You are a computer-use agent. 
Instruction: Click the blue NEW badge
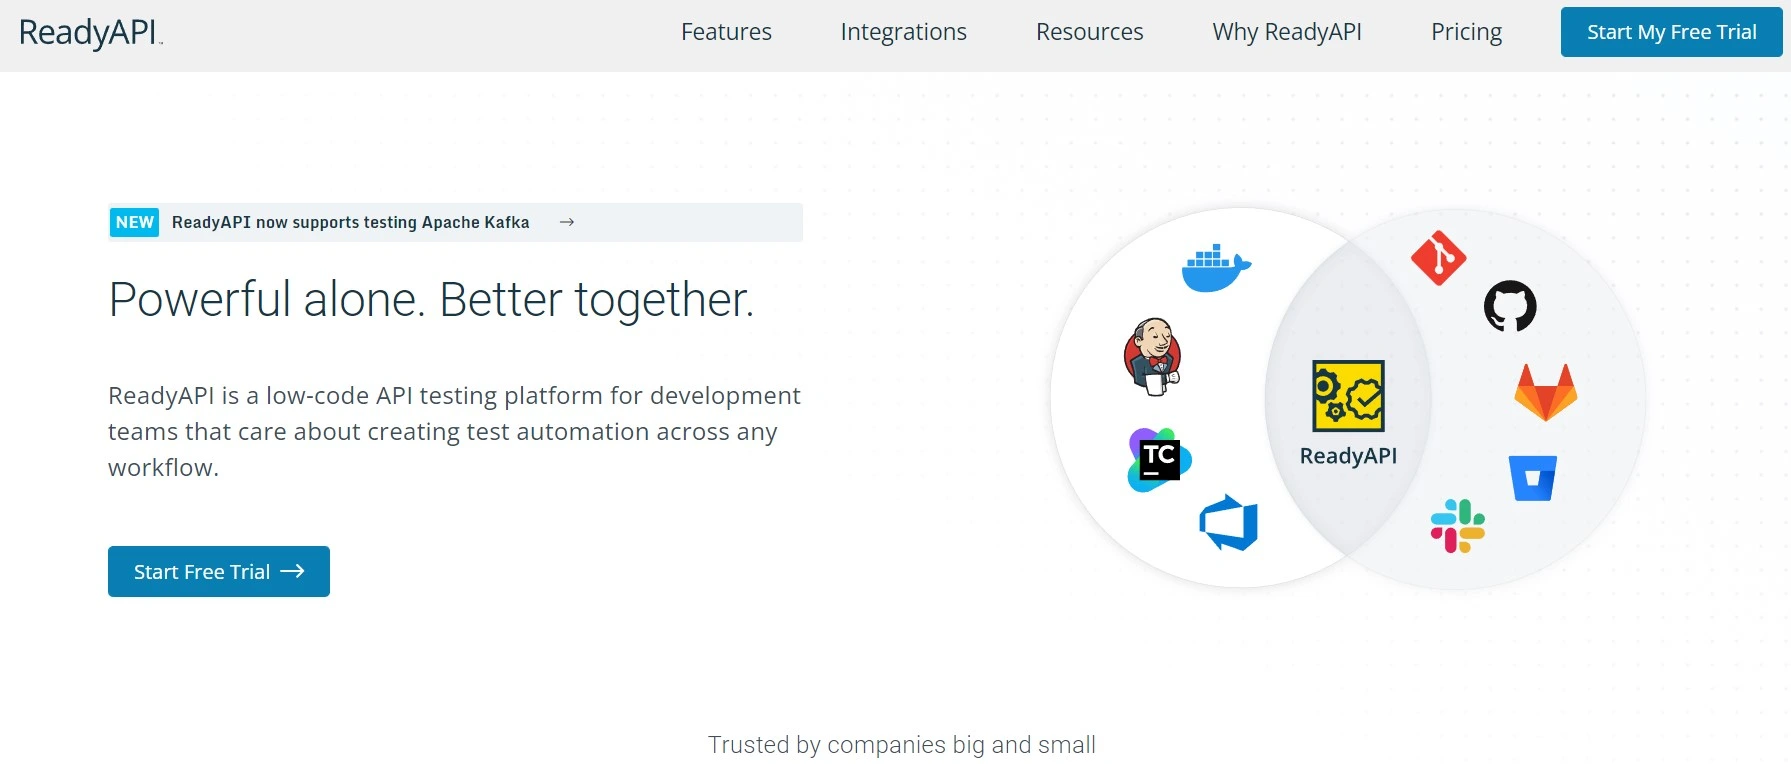click(x=135, y=222)
